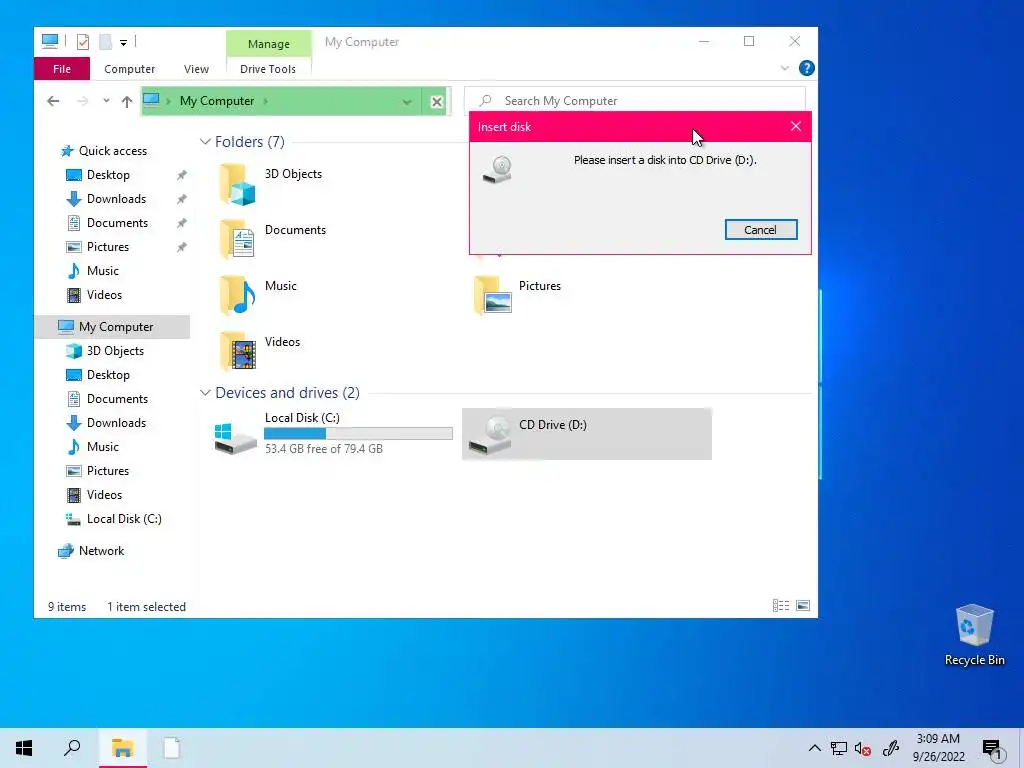Select the Local Disk (C:) drive icon
This screenshot has width=1024, height=768.
coord(235,438)
